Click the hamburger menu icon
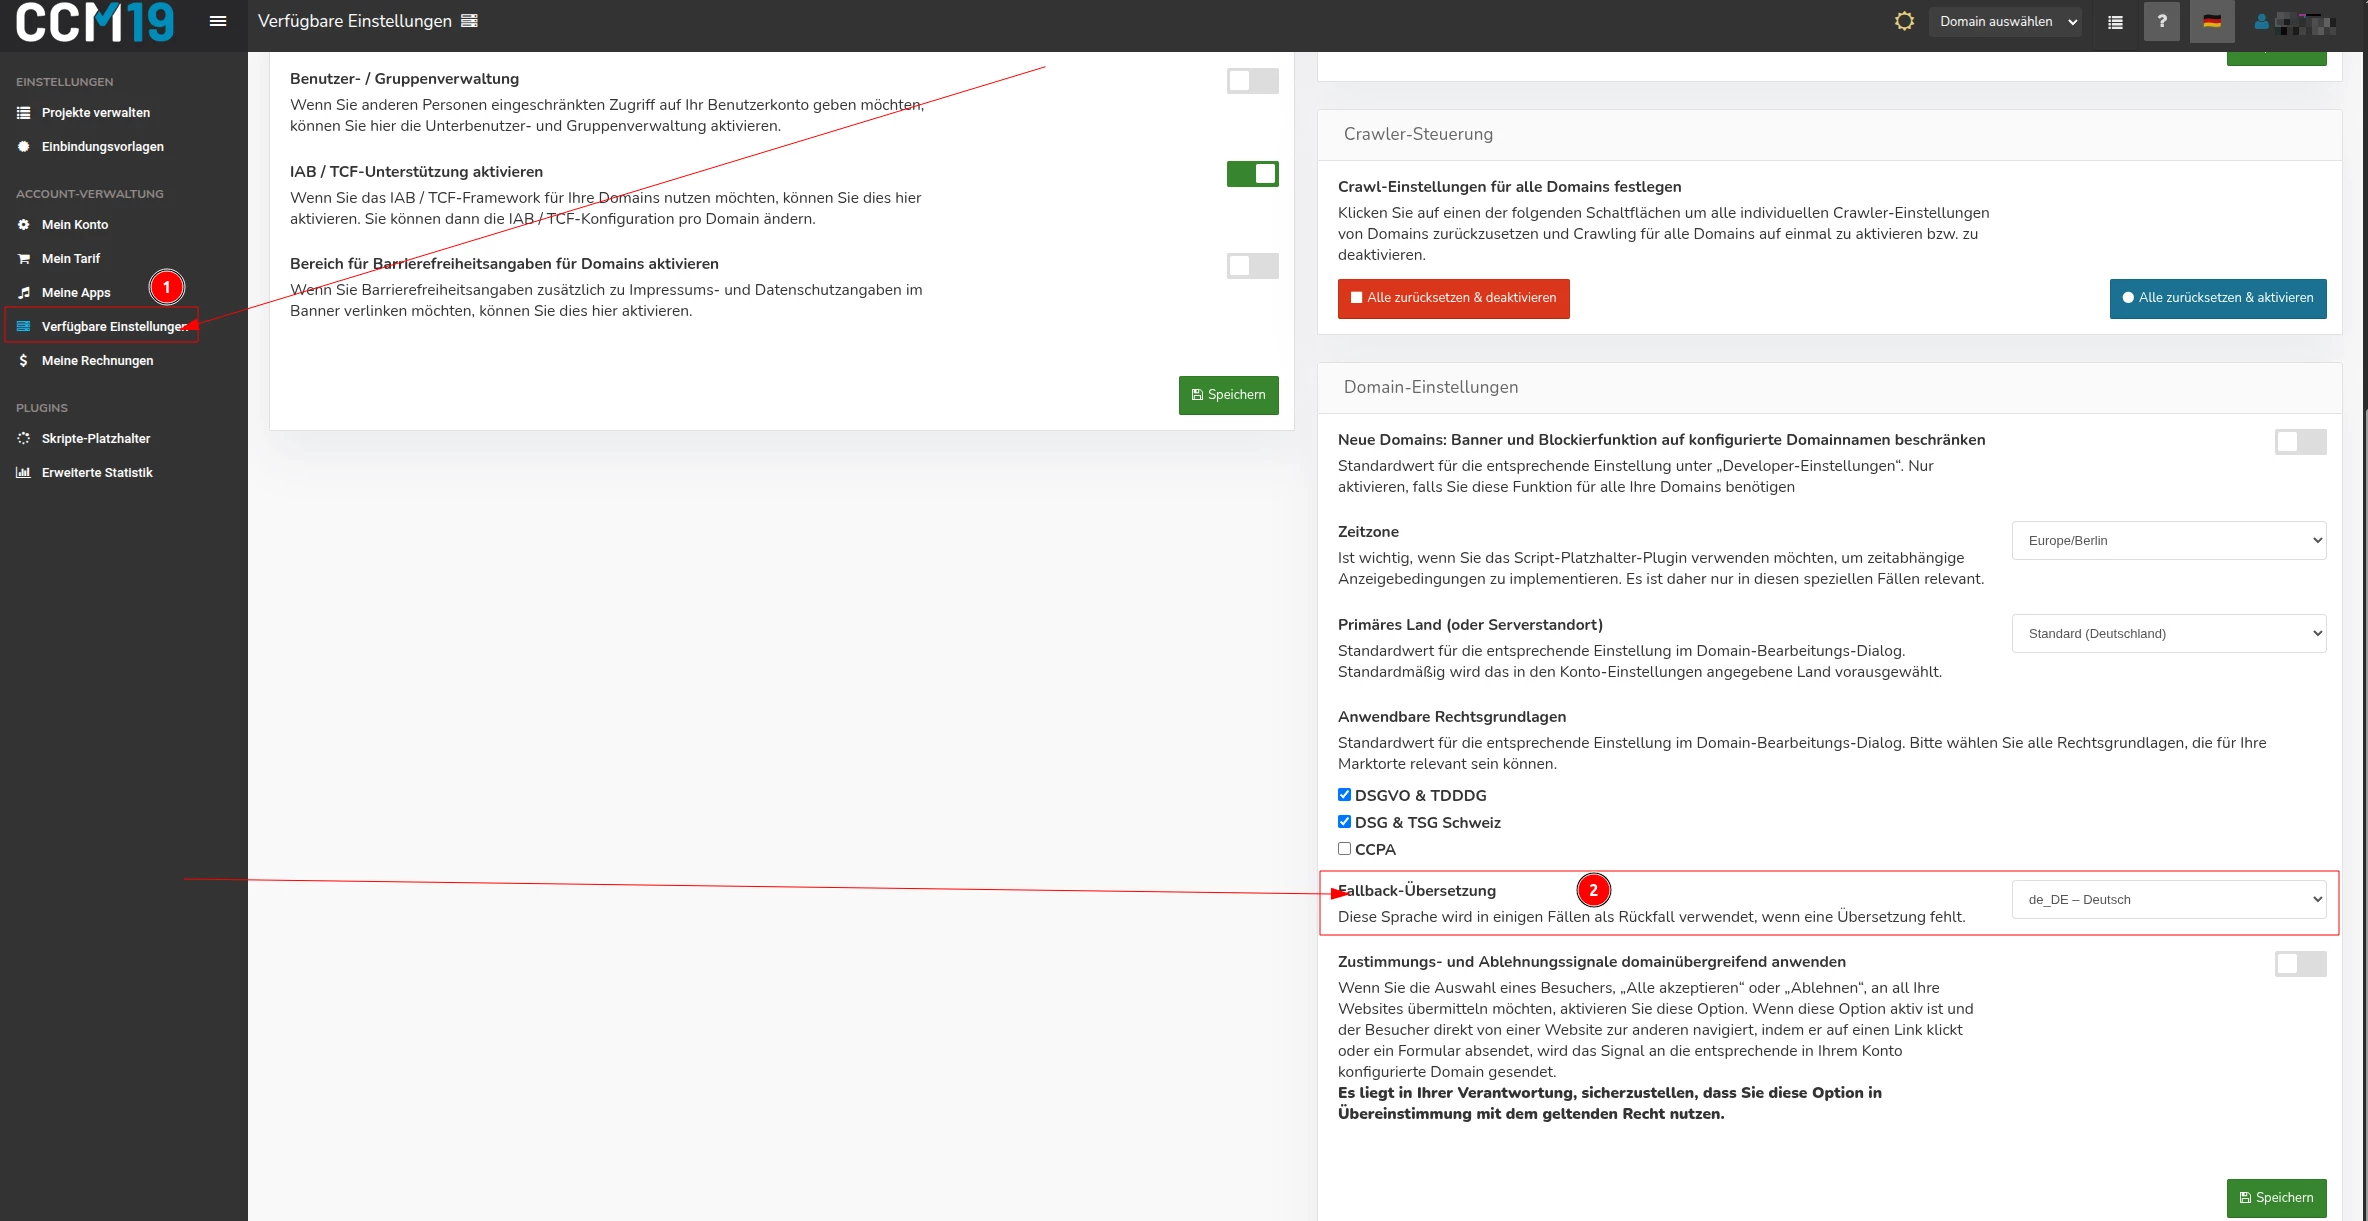Screen dimensions: 2368x1221 pyautogui.click(x=217, y=21)
